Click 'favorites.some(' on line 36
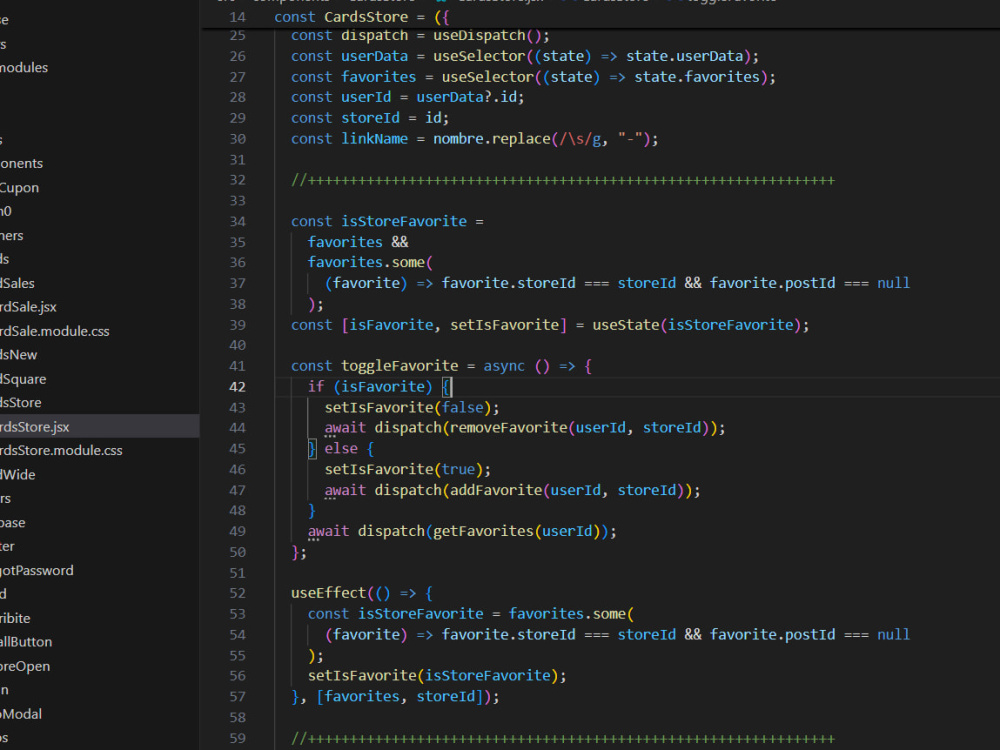The image size is (1000, 750). point(370,262)
